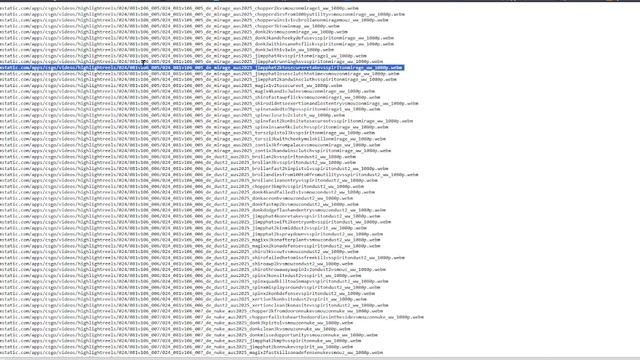
Task: Select the jimpphat4konretake dust2 line
Action: coord(190,216)
